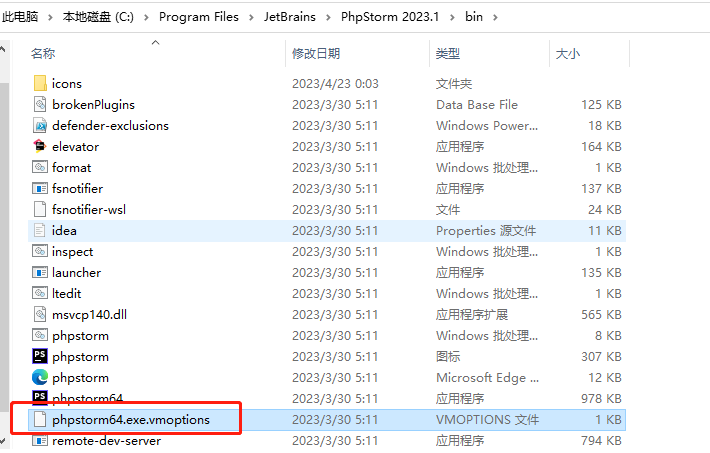The width and height of the screenshot is (710, 453).
Task: Sort files by 修改日期 column header
Action: click(316, 53)
